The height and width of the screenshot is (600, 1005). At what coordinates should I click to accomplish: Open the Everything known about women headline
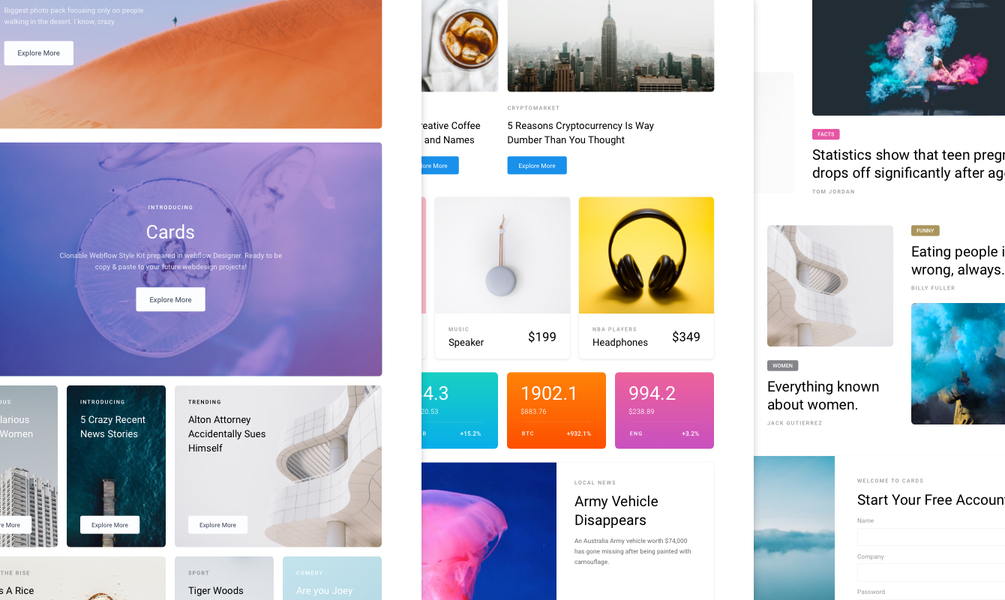pos(823,396)
